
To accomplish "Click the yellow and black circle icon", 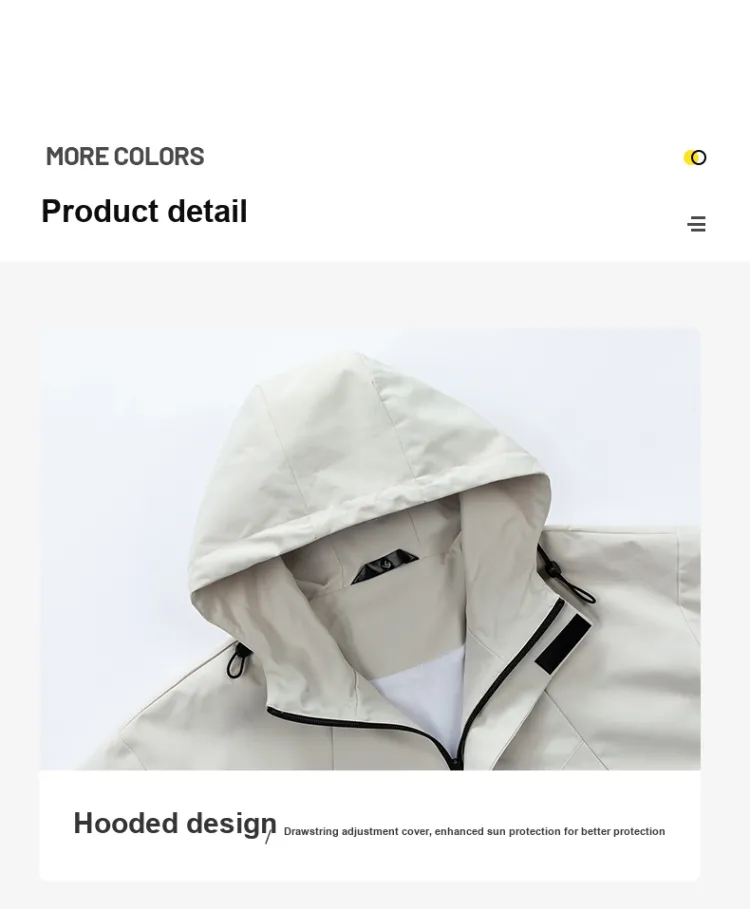I will 695,158.
